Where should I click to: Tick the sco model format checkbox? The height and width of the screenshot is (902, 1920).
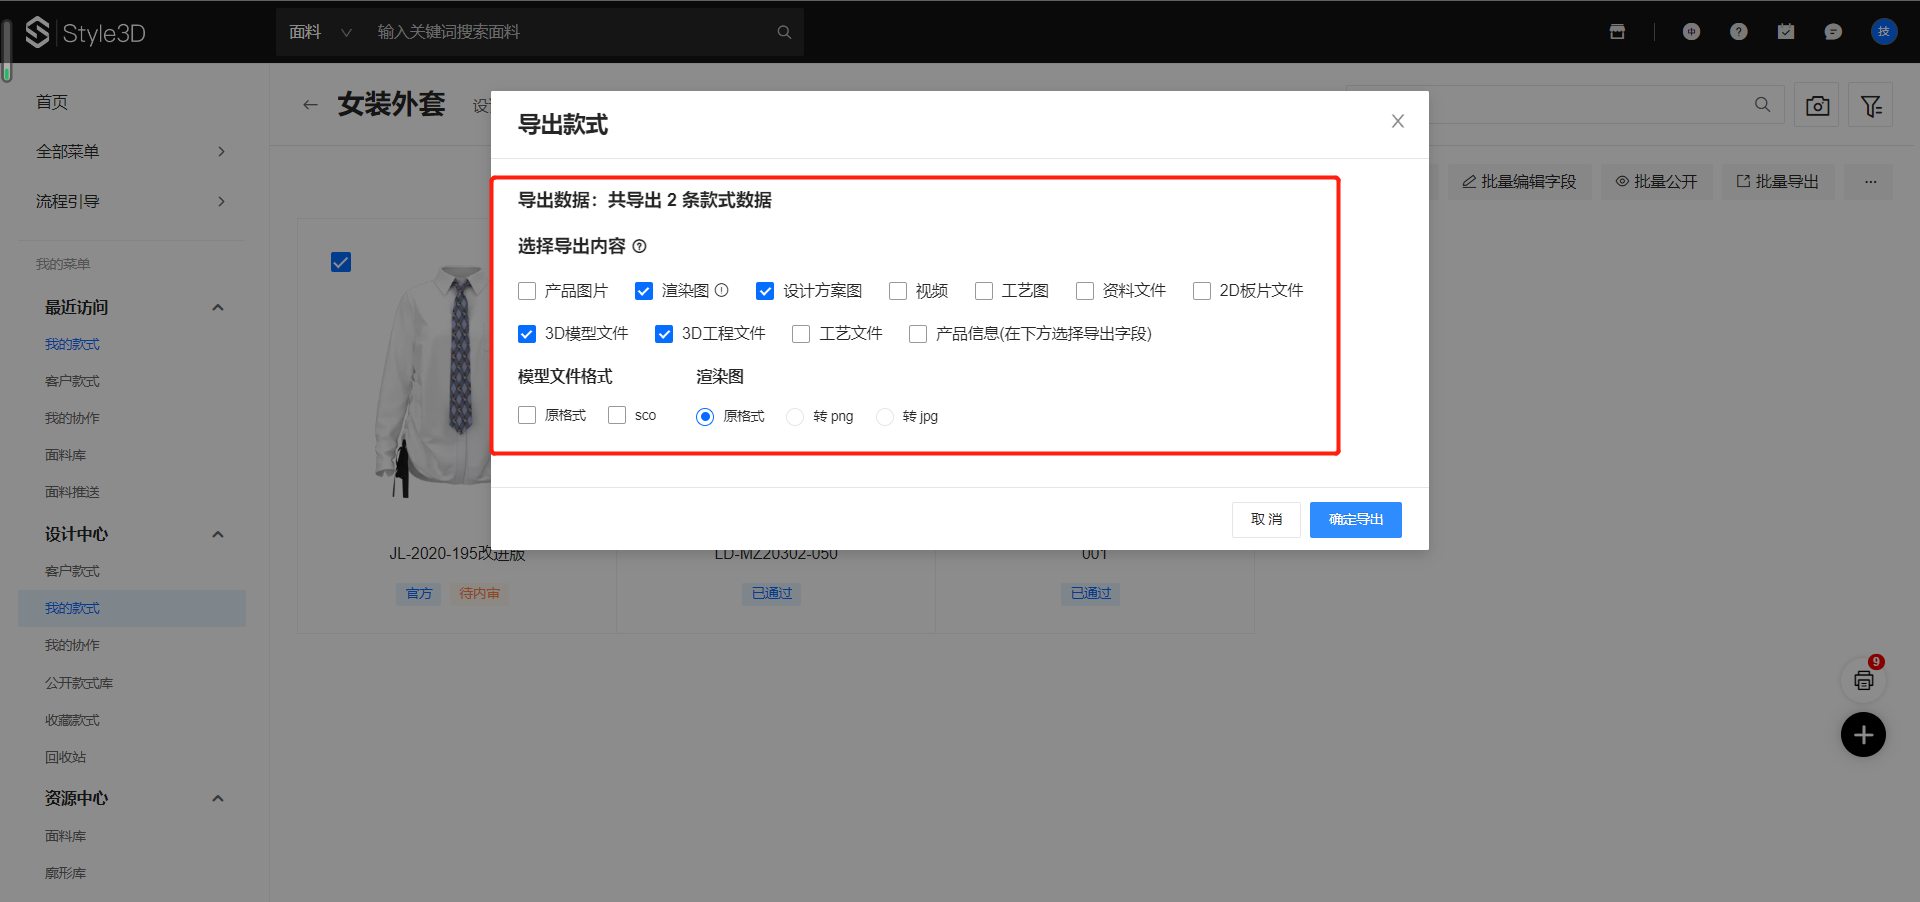click(617, 415)
